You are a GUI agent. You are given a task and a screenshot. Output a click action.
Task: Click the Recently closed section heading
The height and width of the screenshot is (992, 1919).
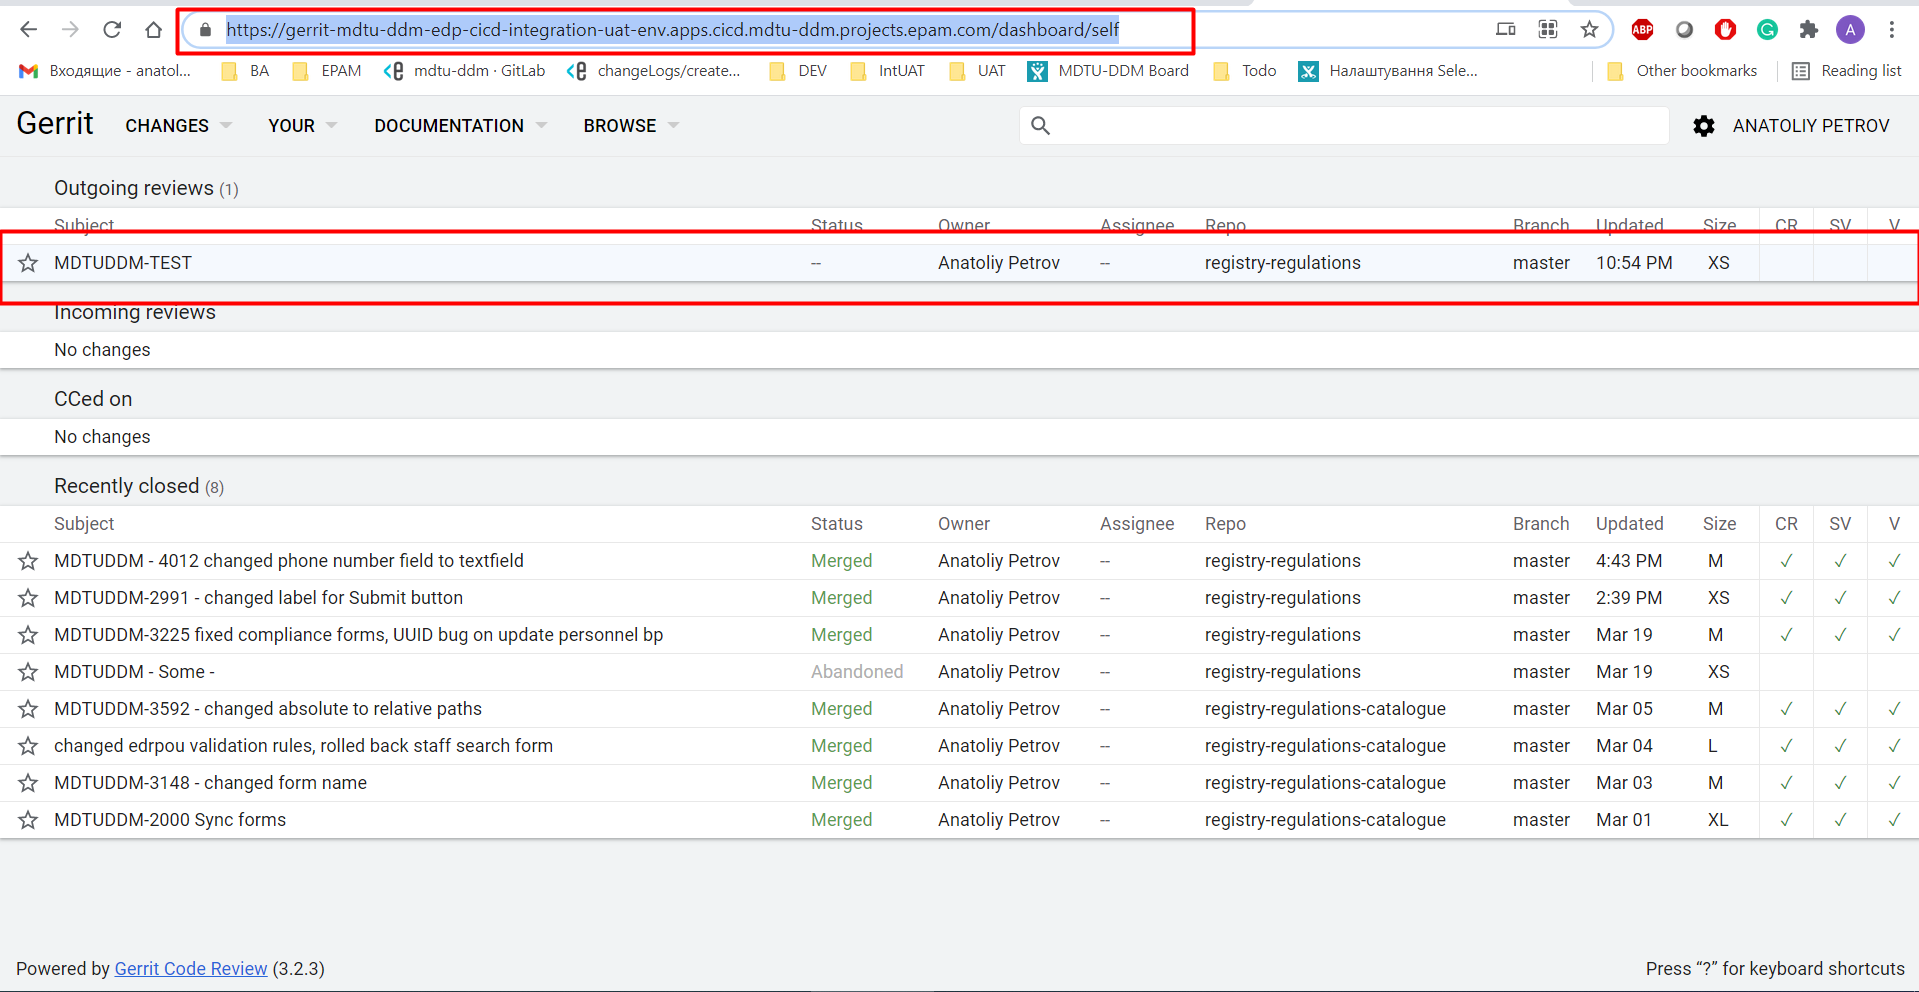click(x=127, y=486)
